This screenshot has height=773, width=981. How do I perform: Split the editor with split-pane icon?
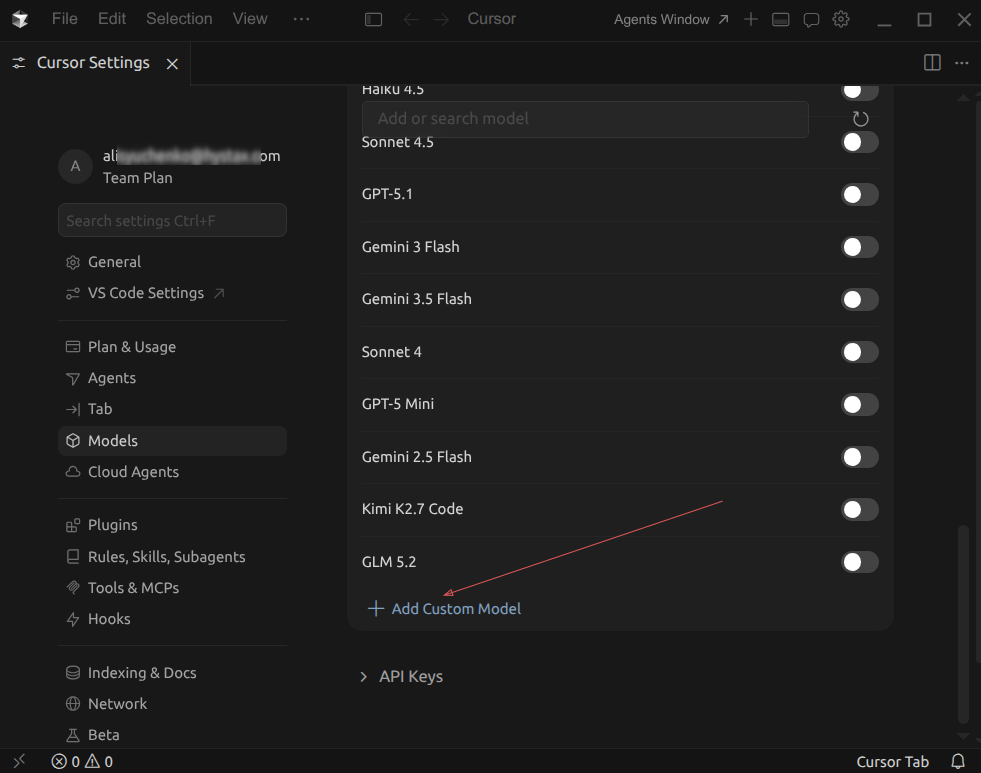click(x=932, y=63)
